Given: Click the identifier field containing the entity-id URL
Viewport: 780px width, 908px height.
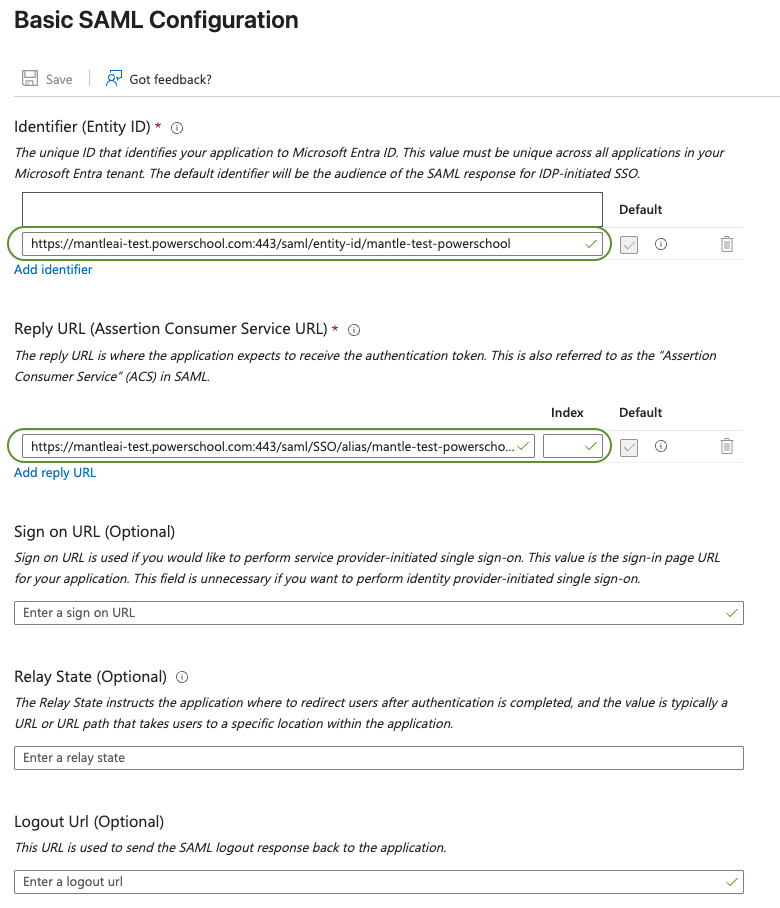Looking at the screenshot, I should (300, 244).
